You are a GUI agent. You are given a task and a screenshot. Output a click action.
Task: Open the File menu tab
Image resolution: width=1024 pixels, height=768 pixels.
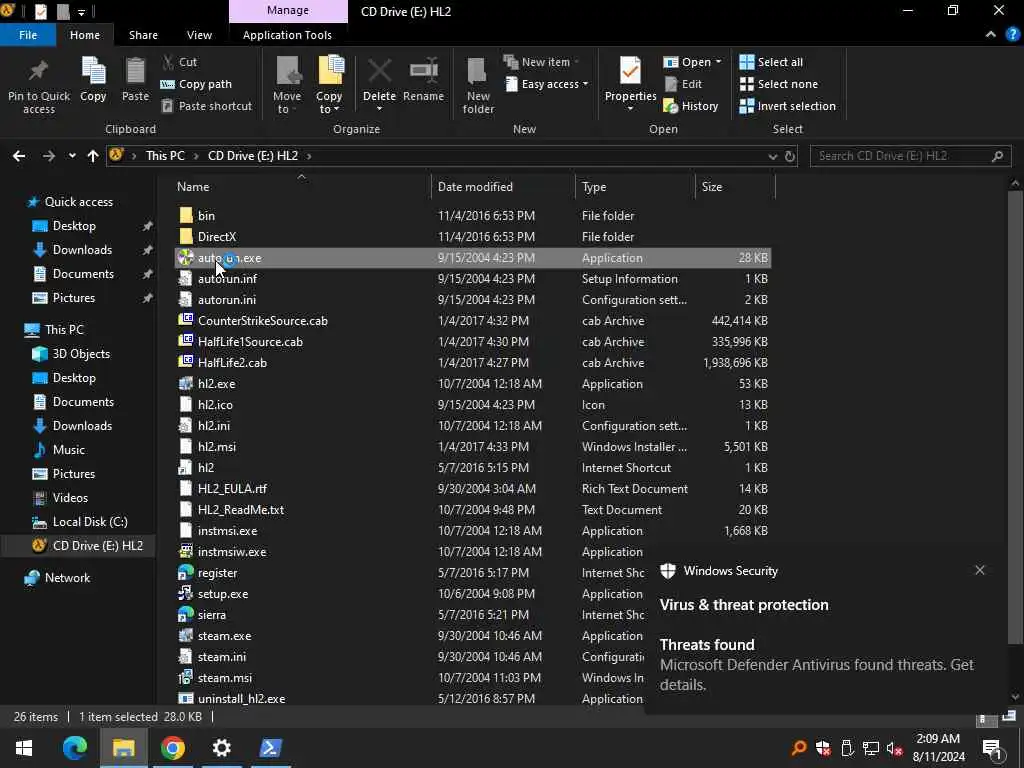[x=28, y=35]
